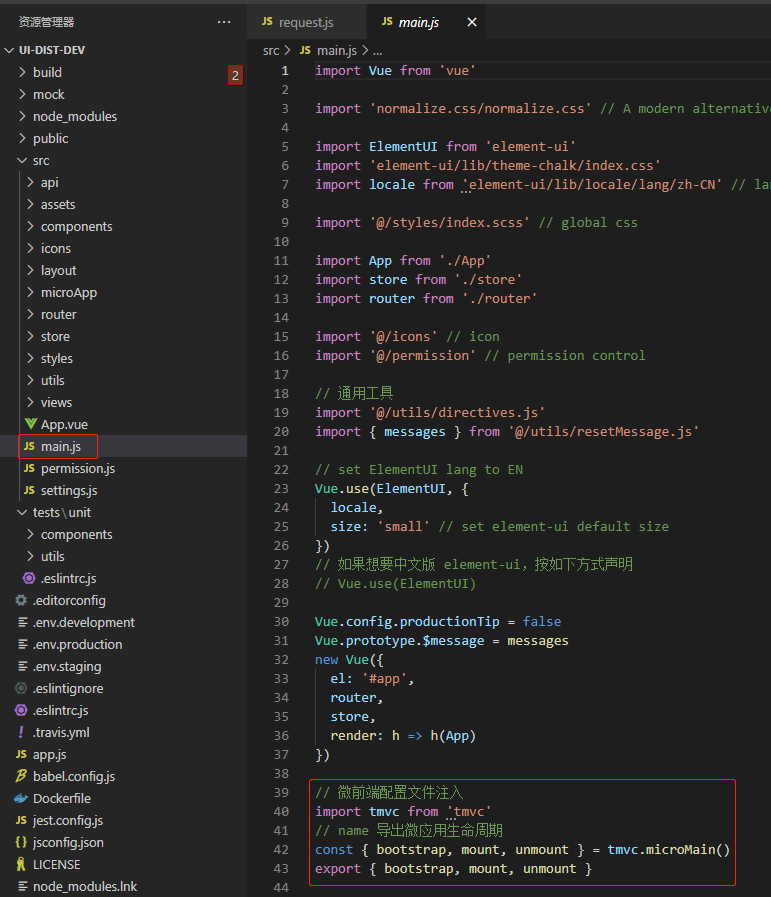Click the LICENSE file icon
This screenshot has height=897, width=771.
[21, 864]
